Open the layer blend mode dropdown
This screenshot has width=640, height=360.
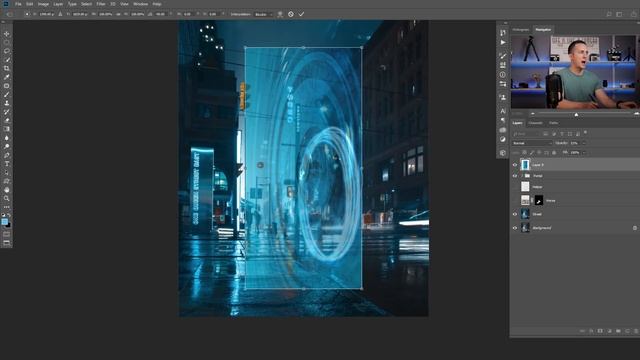(532, 143)
